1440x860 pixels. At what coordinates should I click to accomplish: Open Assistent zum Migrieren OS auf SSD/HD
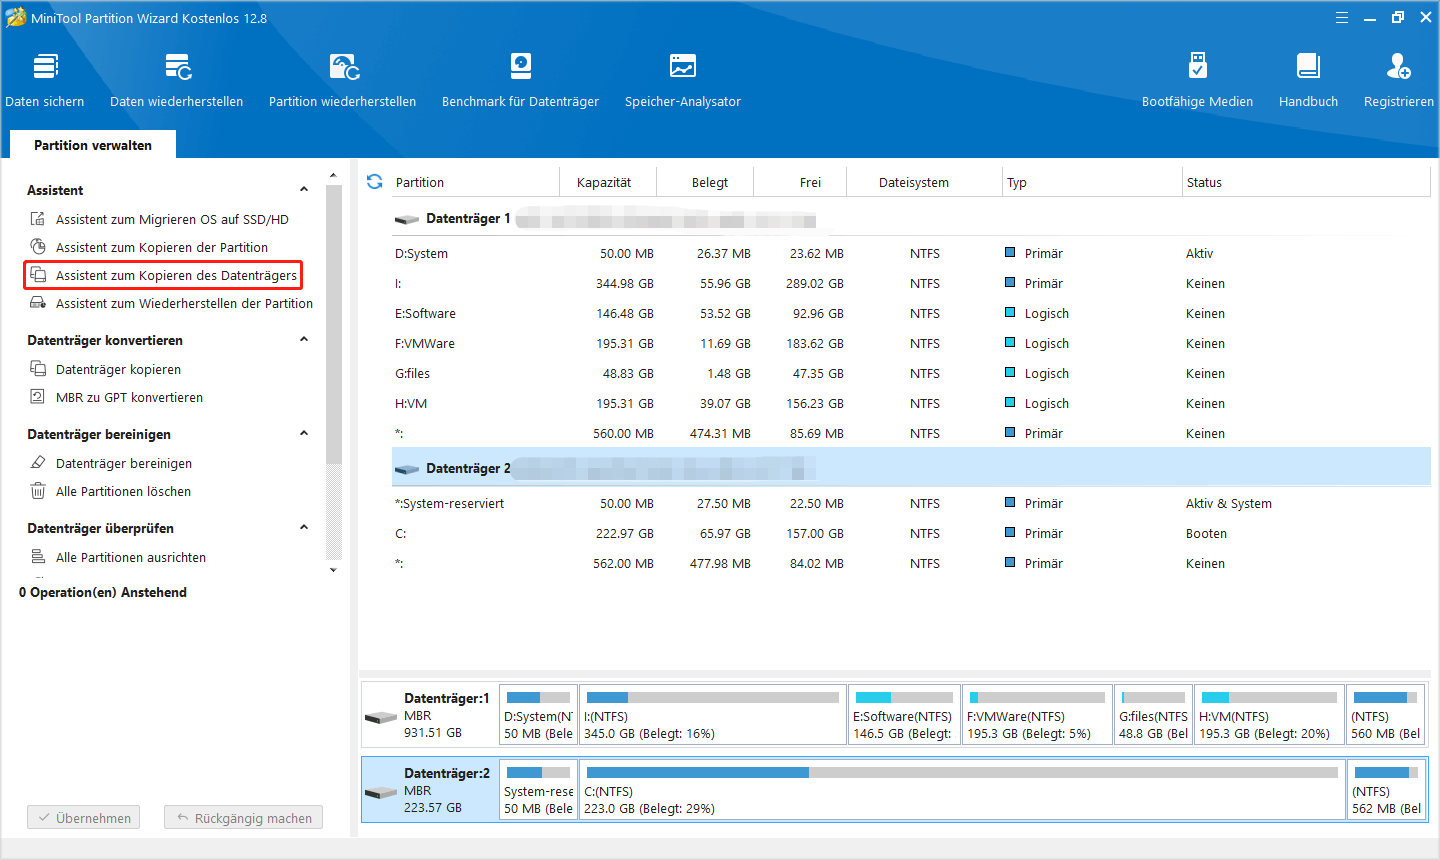[x=172, y=219]
